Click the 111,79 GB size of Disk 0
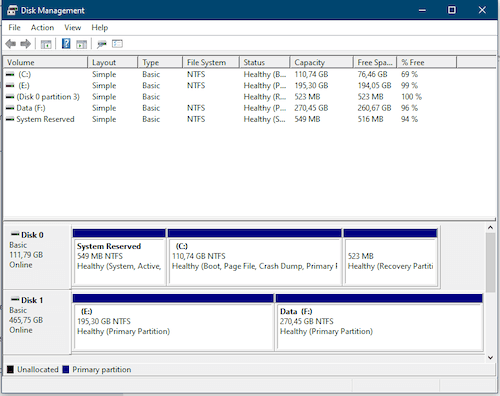The image size is (500, 396). (26, 255)
